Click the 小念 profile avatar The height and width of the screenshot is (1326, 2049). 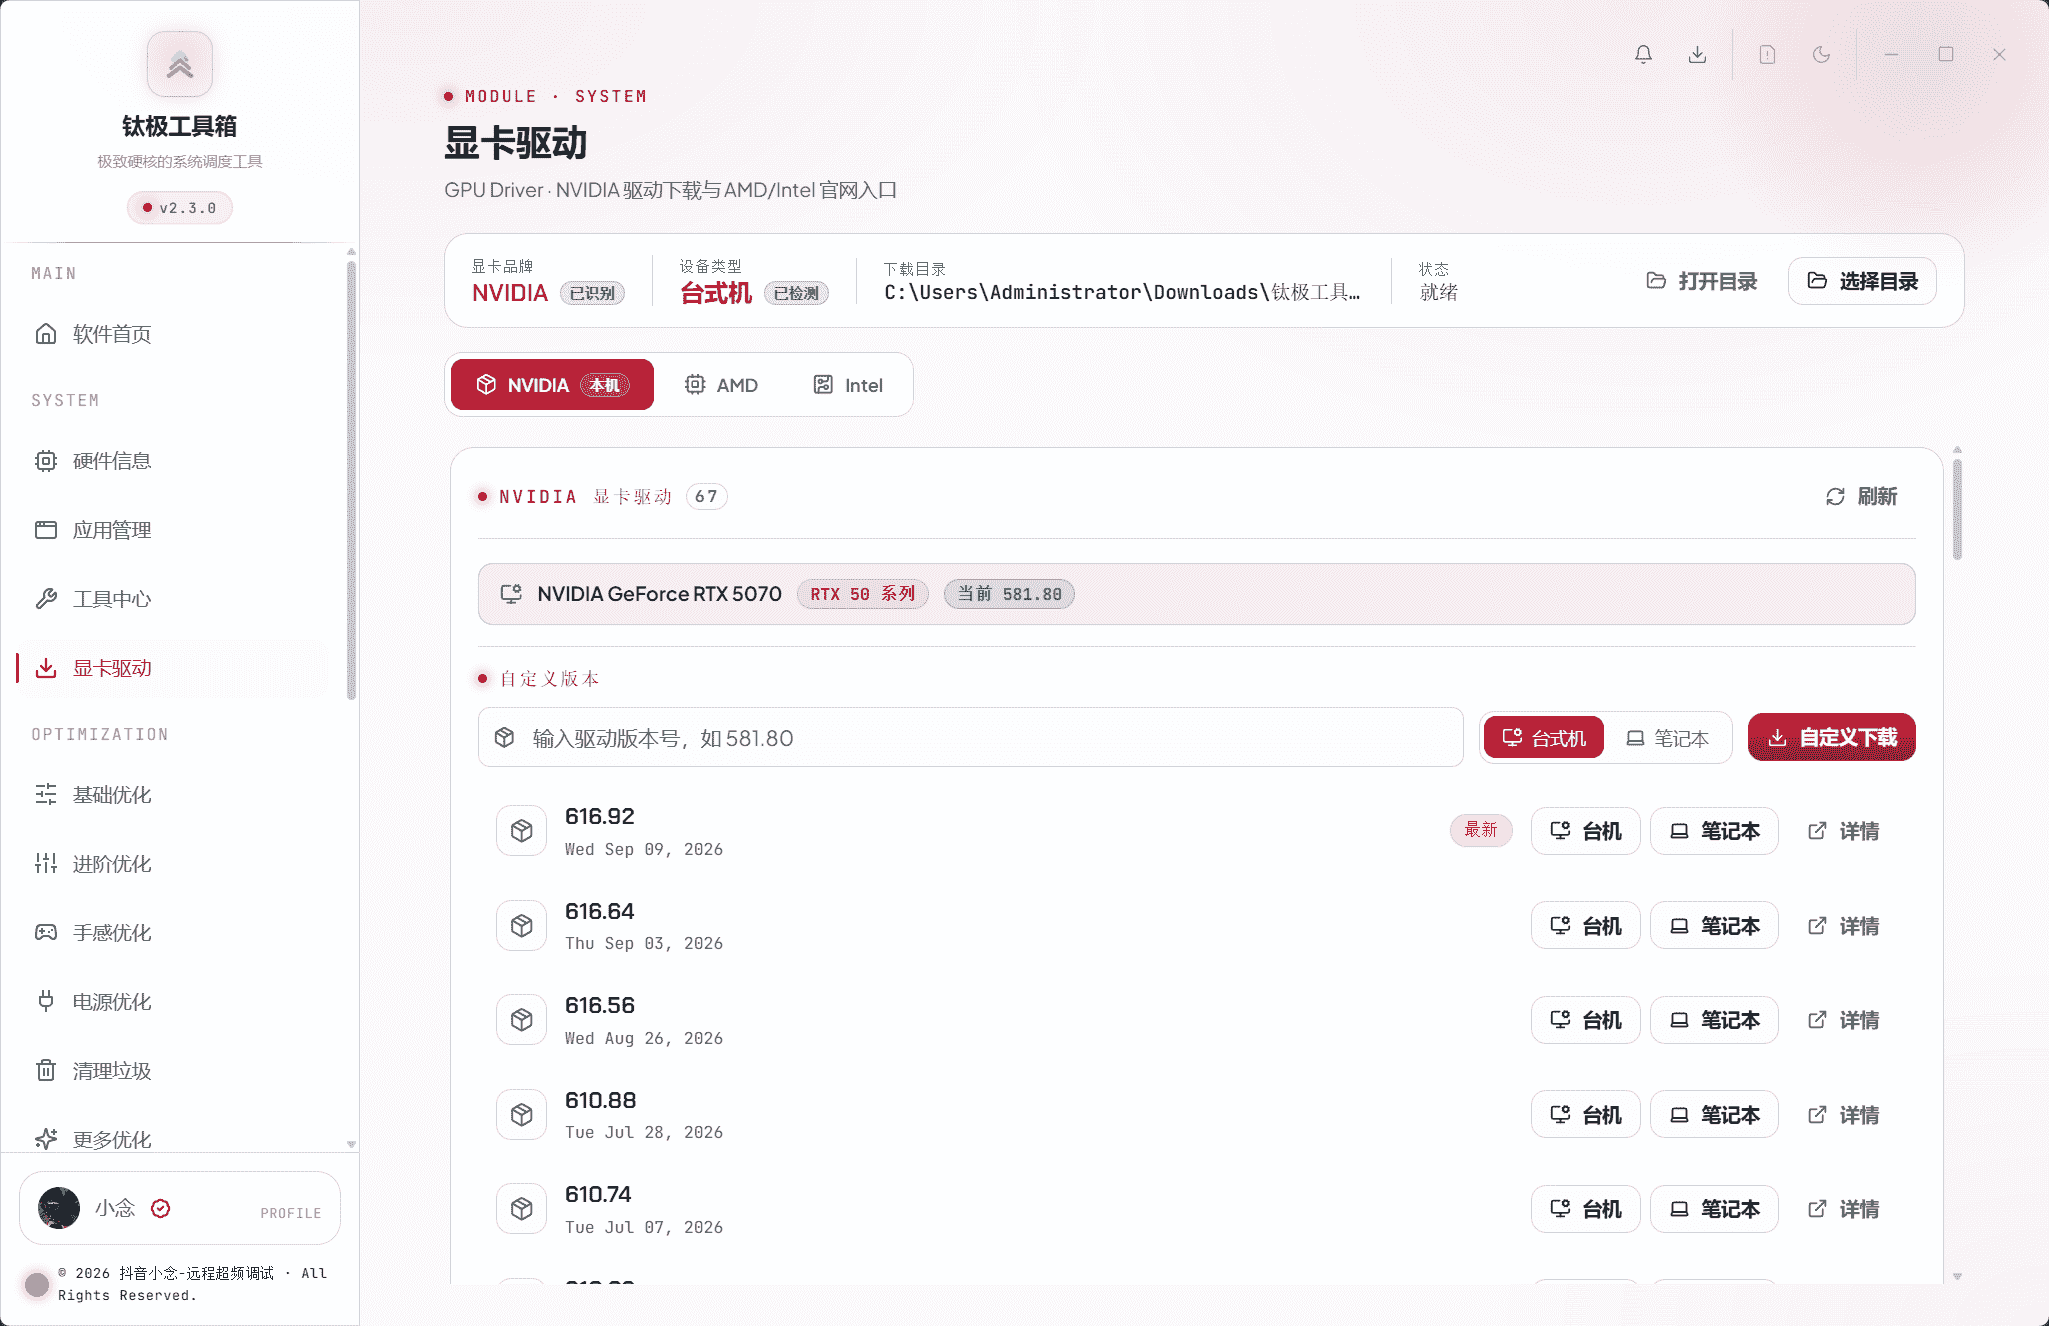click(x=59, y=1208)
